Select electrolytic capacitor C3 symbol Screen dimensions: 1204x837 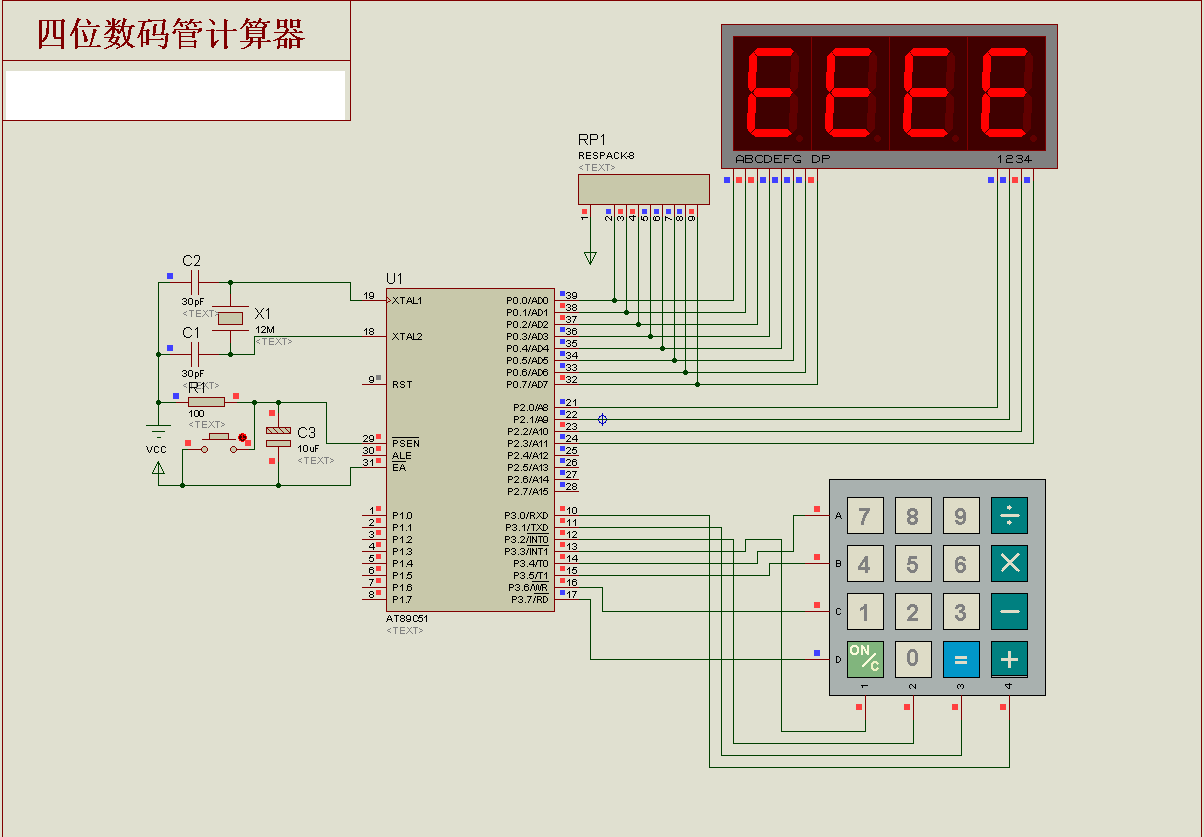click(x=278, y=436)
